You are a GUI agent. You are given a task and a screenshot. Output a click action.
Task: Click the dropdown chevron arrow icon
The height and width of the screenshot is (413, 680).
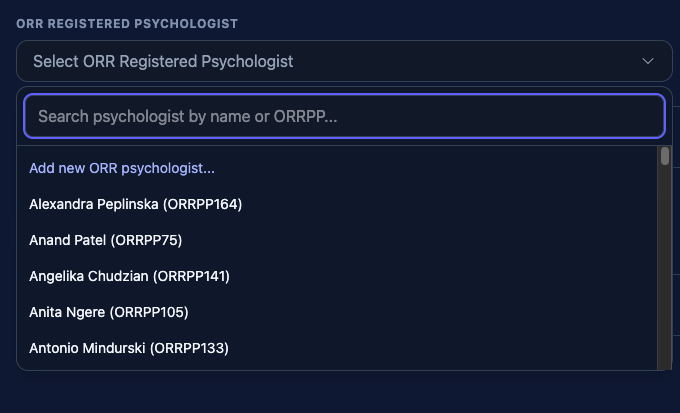pos(648,61)
